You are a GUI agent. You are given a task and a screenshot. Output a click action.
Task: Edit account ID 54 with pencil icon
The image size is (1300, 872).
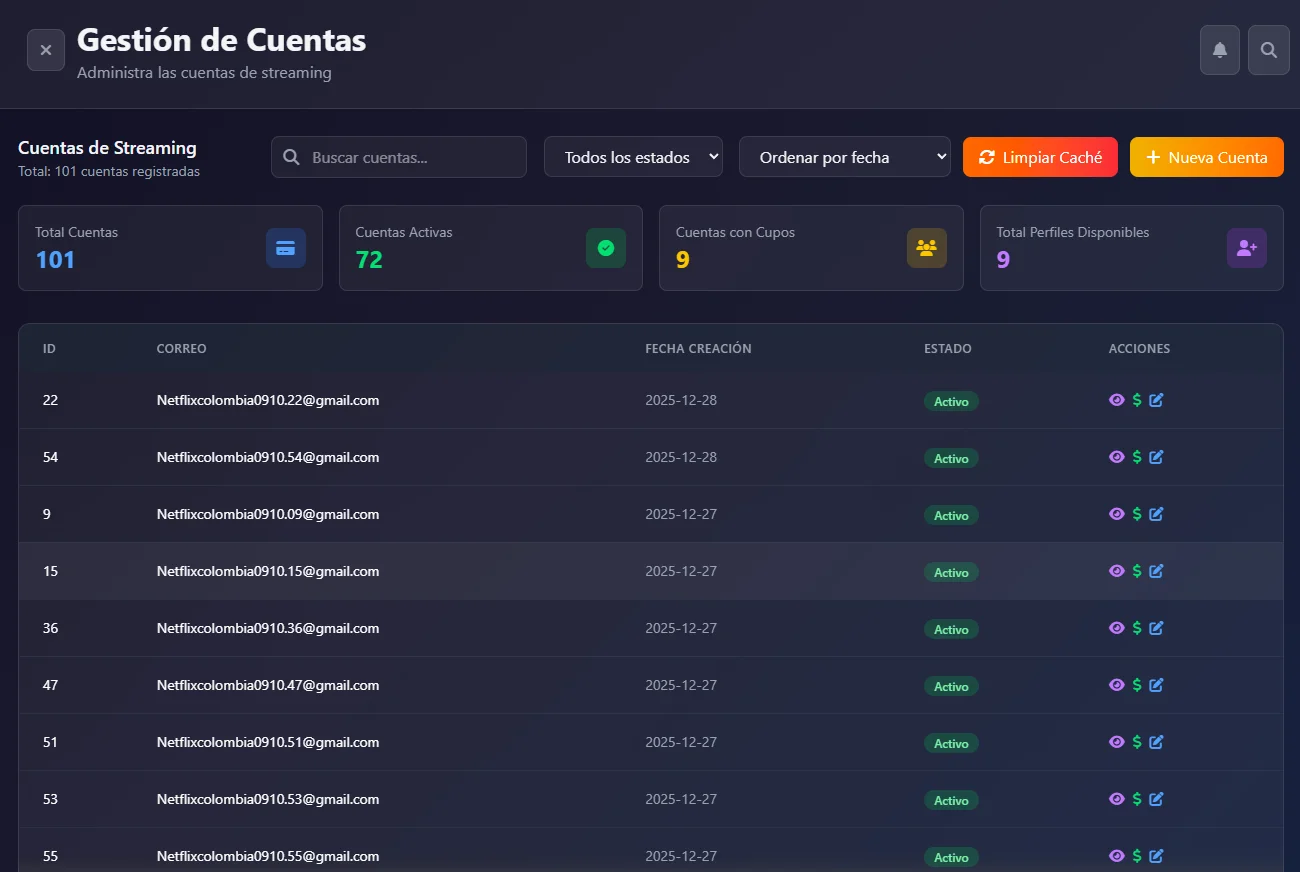tap(1157, 457)
